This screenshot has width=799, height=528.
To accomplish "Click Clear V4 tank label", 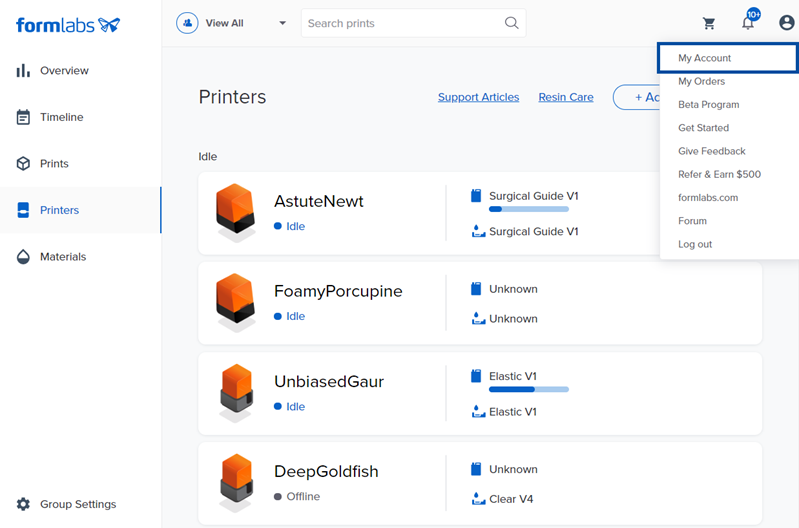I will click(x=511, y=499).
